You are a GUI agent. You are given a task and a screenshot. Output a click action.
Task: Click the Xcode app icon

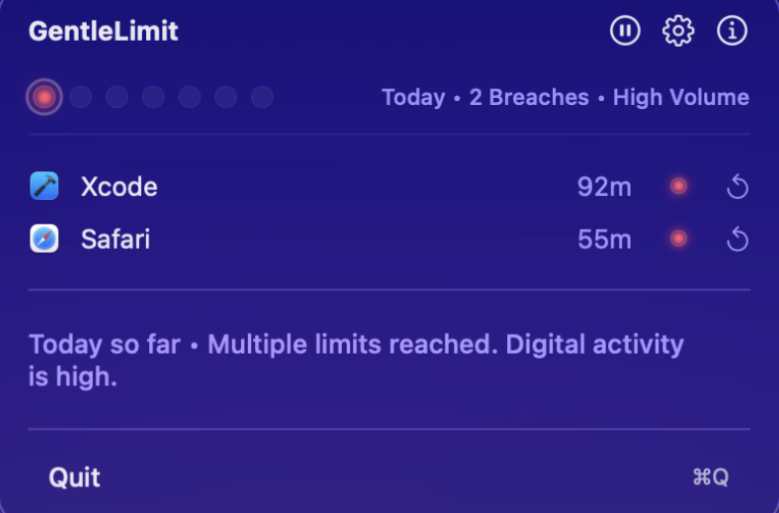[44, 186]
